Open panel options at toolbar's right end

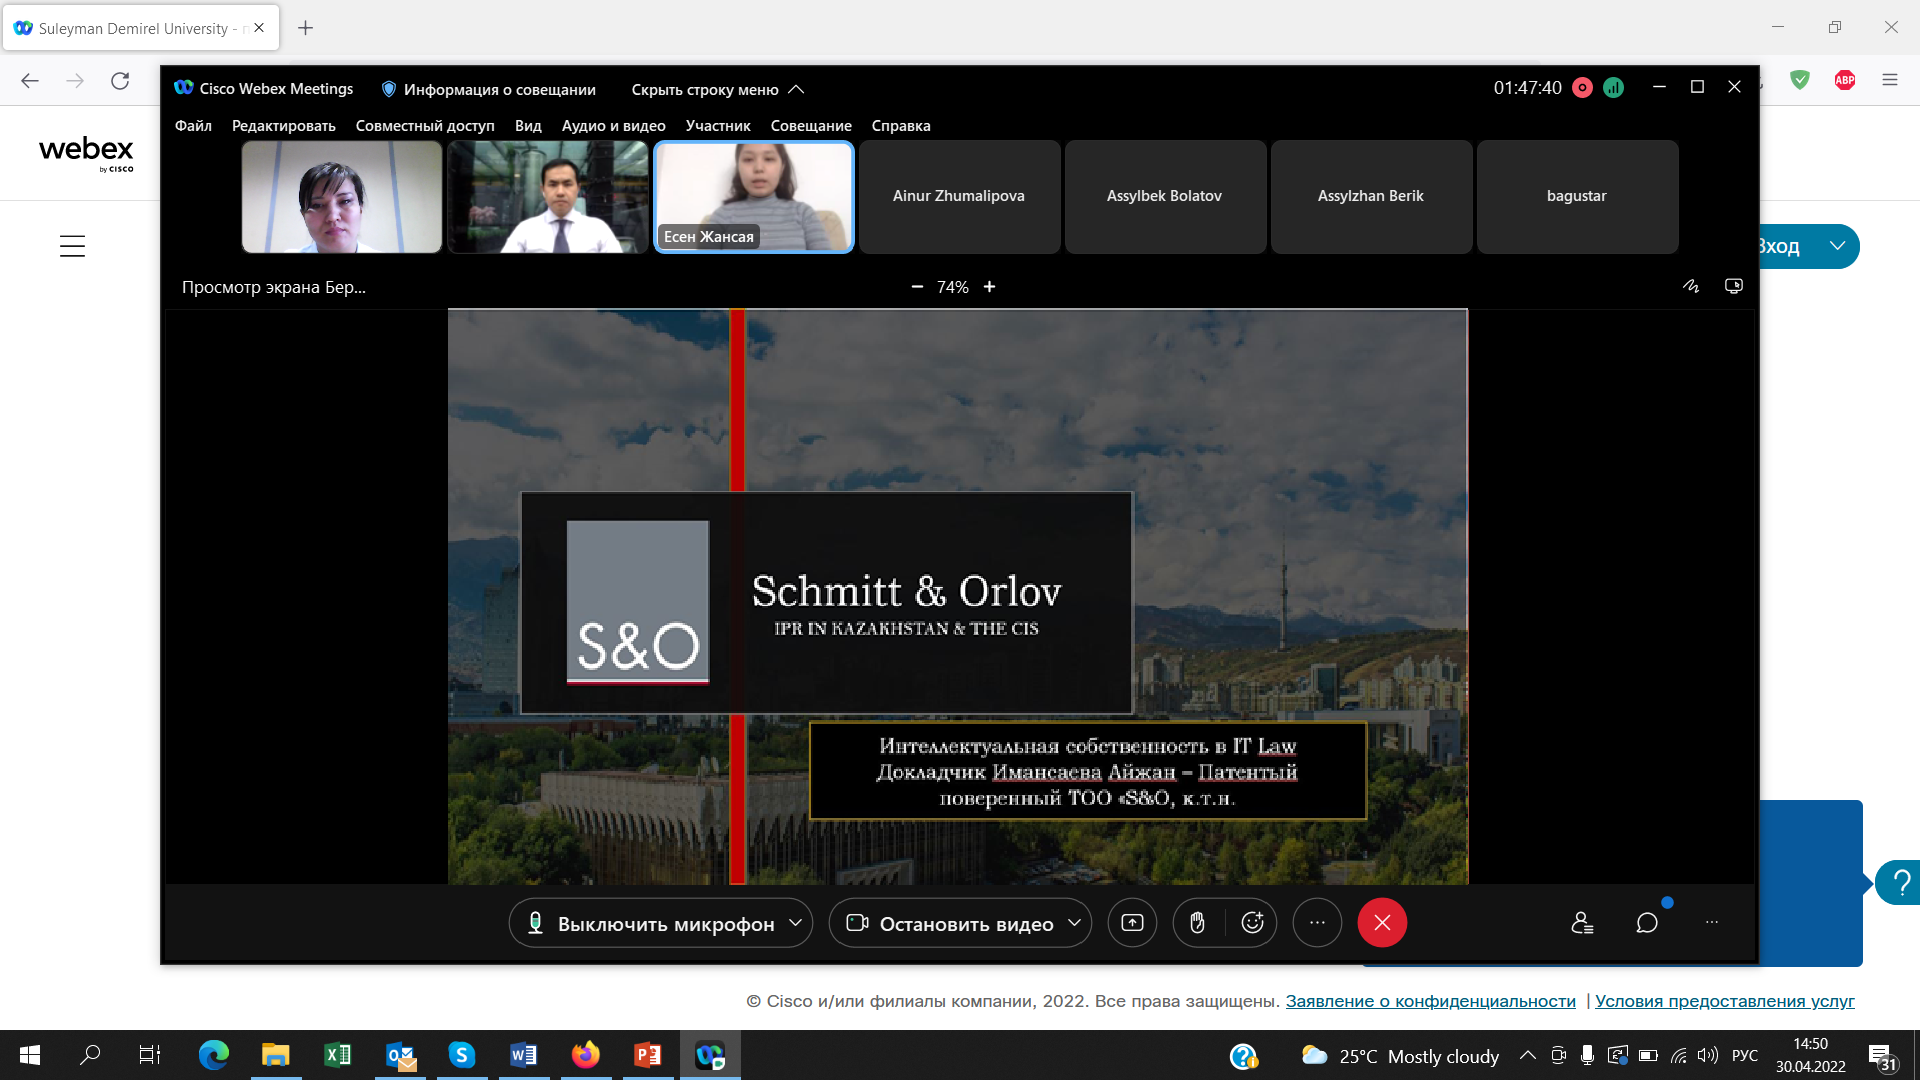point(1712,923)
